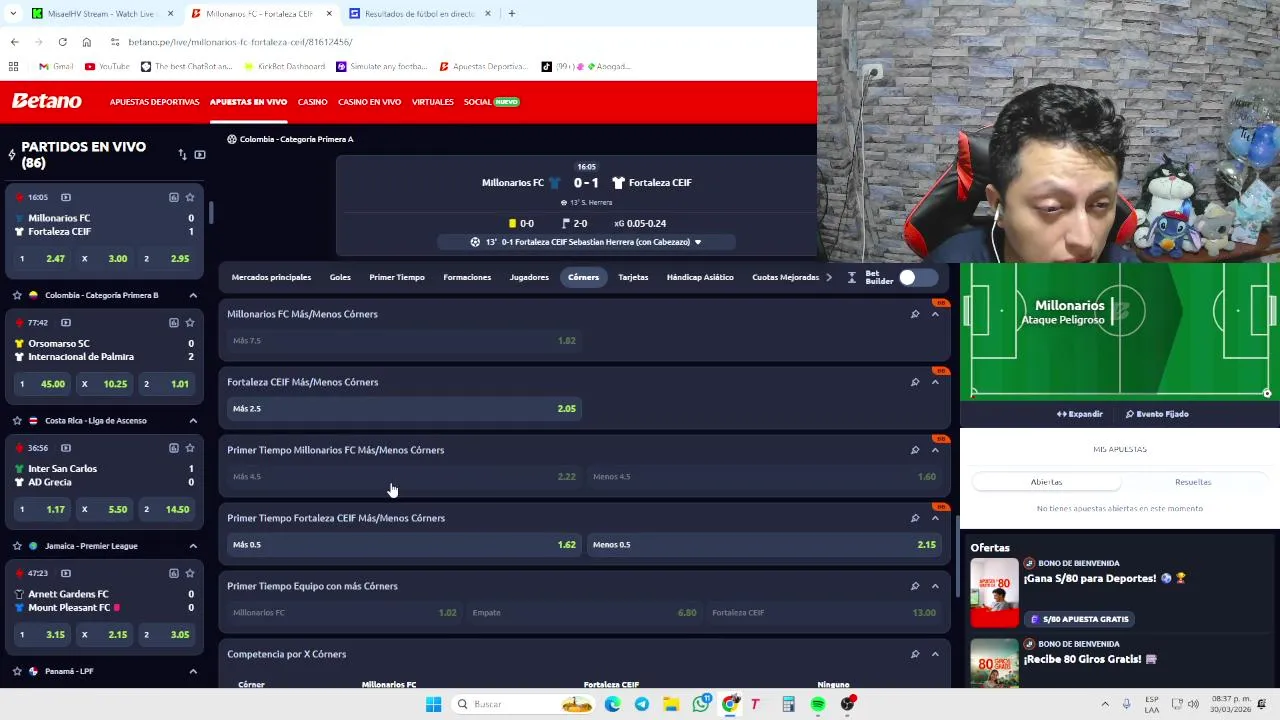
Task: Select odds 10.25 draw in Orsomarso match
Action: [104, 384]
